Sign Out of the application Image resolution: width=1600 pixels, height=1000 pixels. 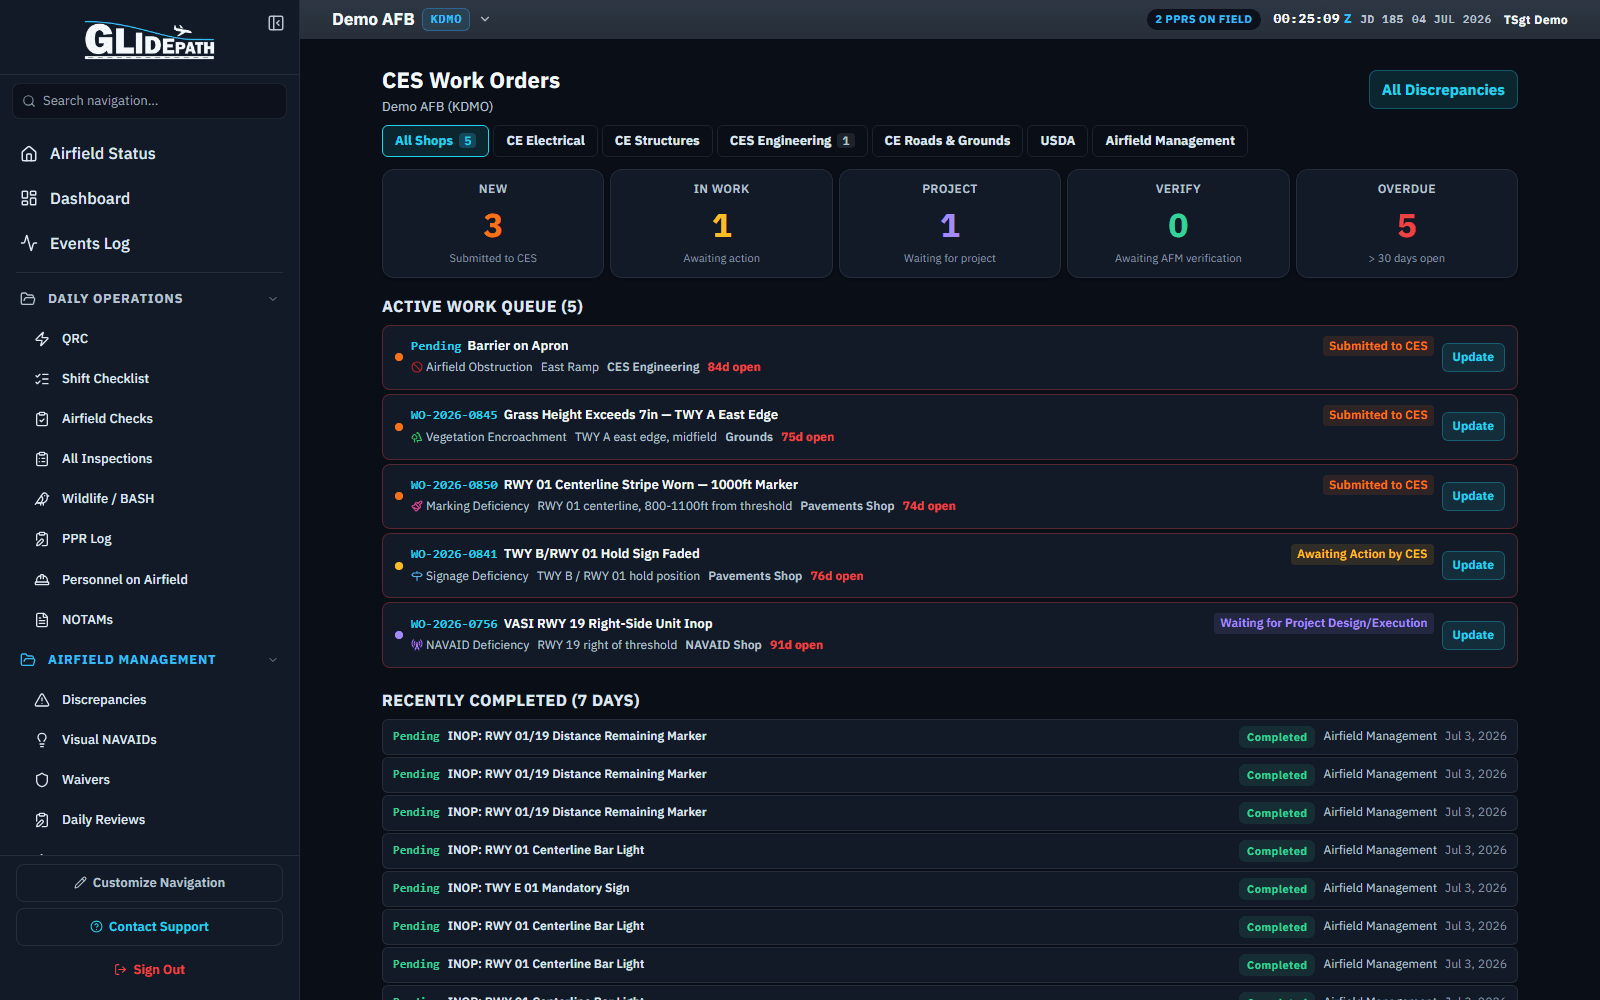[x=149, y=970]
